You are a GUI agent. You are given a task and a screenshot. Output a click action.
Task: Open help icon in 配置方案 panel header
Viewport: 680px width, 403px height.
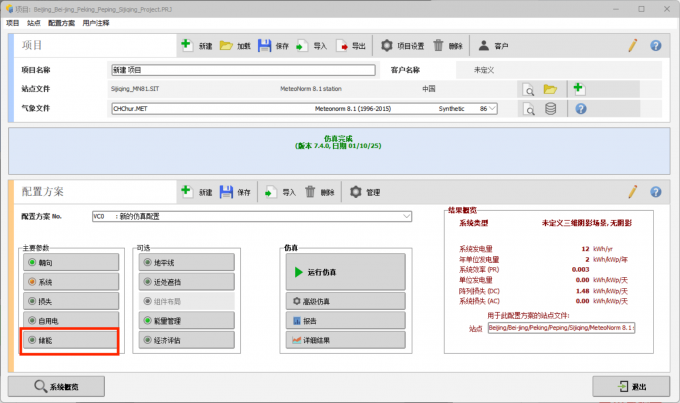coord(656,192)
